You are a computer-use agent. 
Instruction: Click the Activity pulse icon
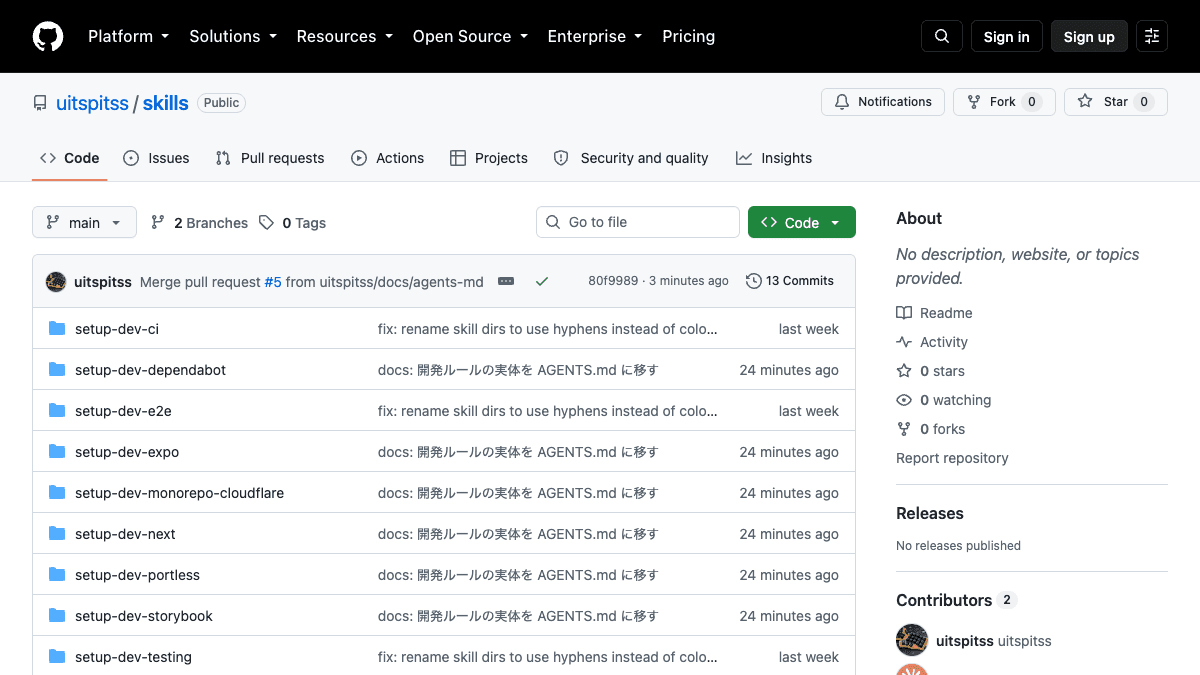click(904, 342)
